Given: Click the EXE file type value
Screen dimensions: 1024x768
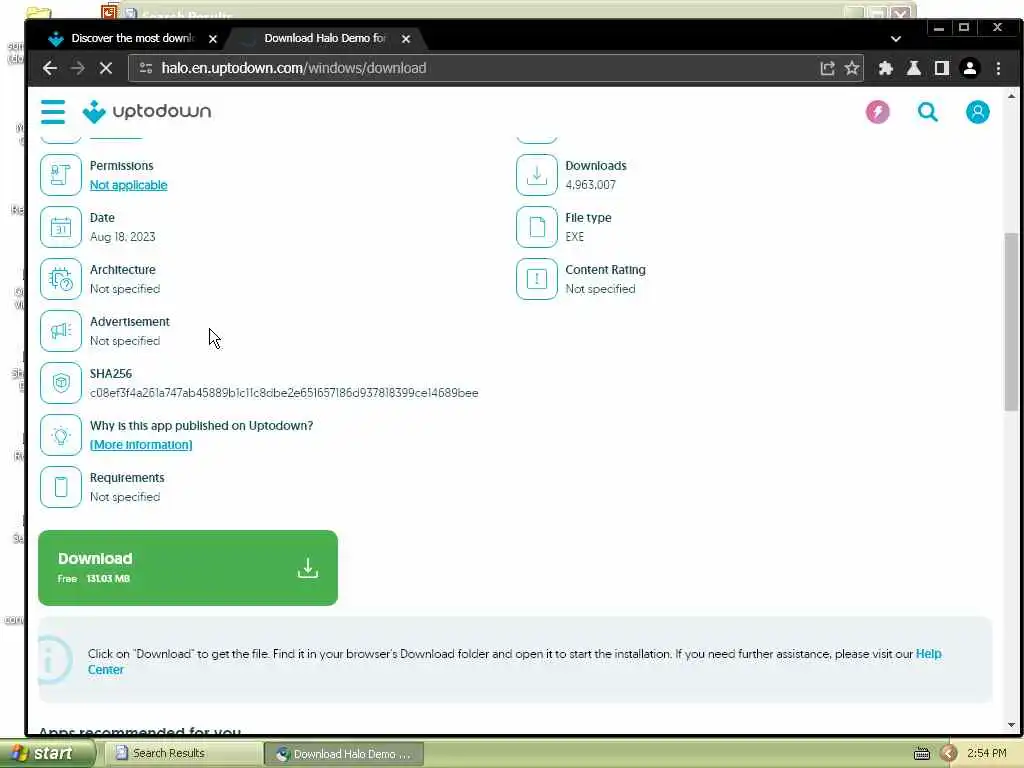Looking at the screenshot, I should click(x=575, y=236).
